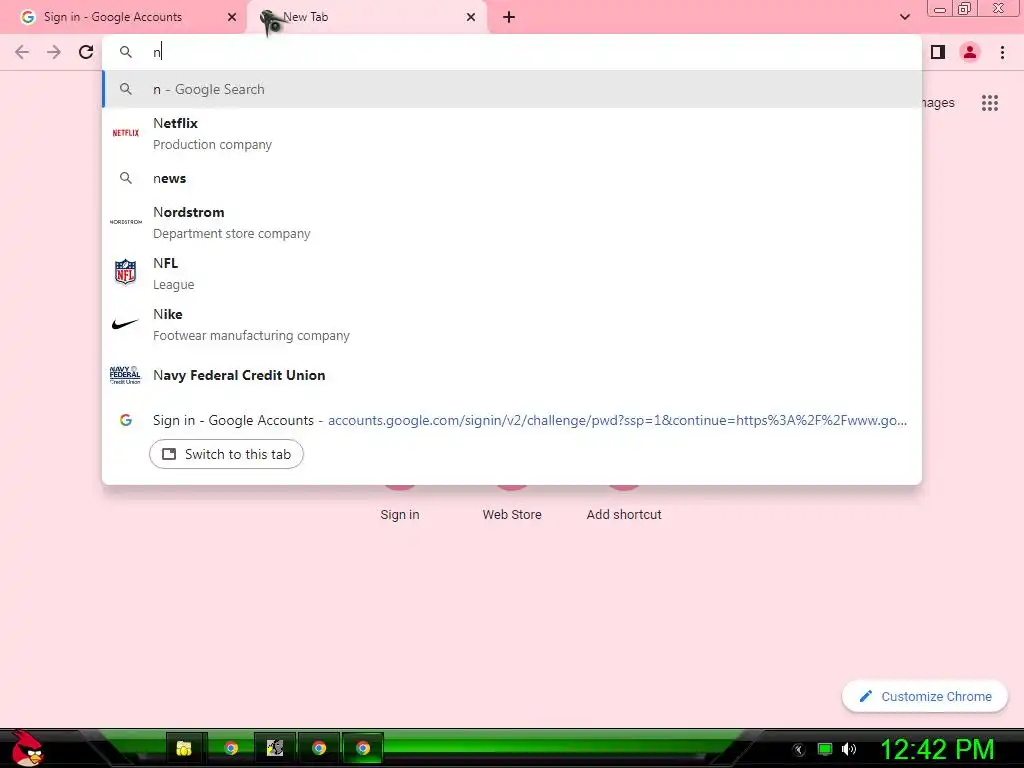The width and height of the screenshot is (1024, 768).
Task: Expand the tab search chevron
Action: (904, 17)
